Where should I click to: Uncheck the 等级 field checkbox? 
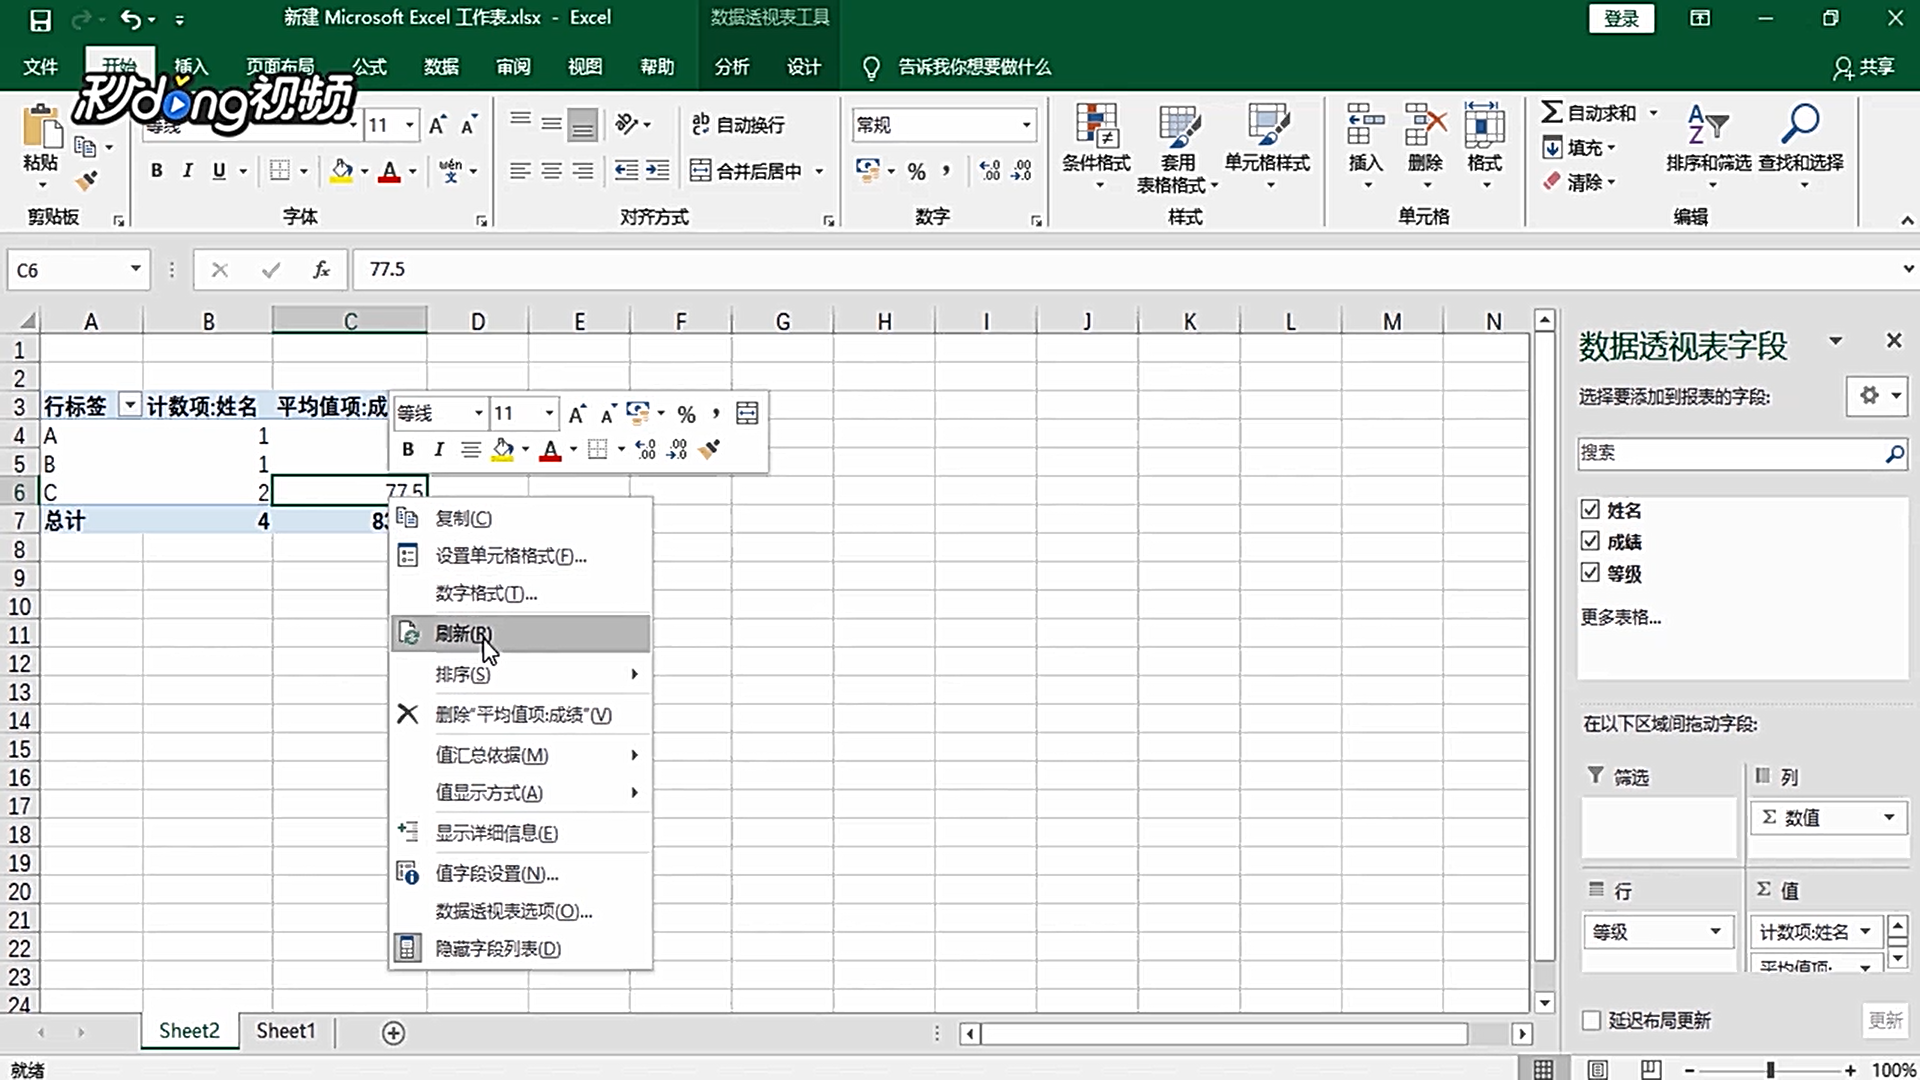[1592, 573]
